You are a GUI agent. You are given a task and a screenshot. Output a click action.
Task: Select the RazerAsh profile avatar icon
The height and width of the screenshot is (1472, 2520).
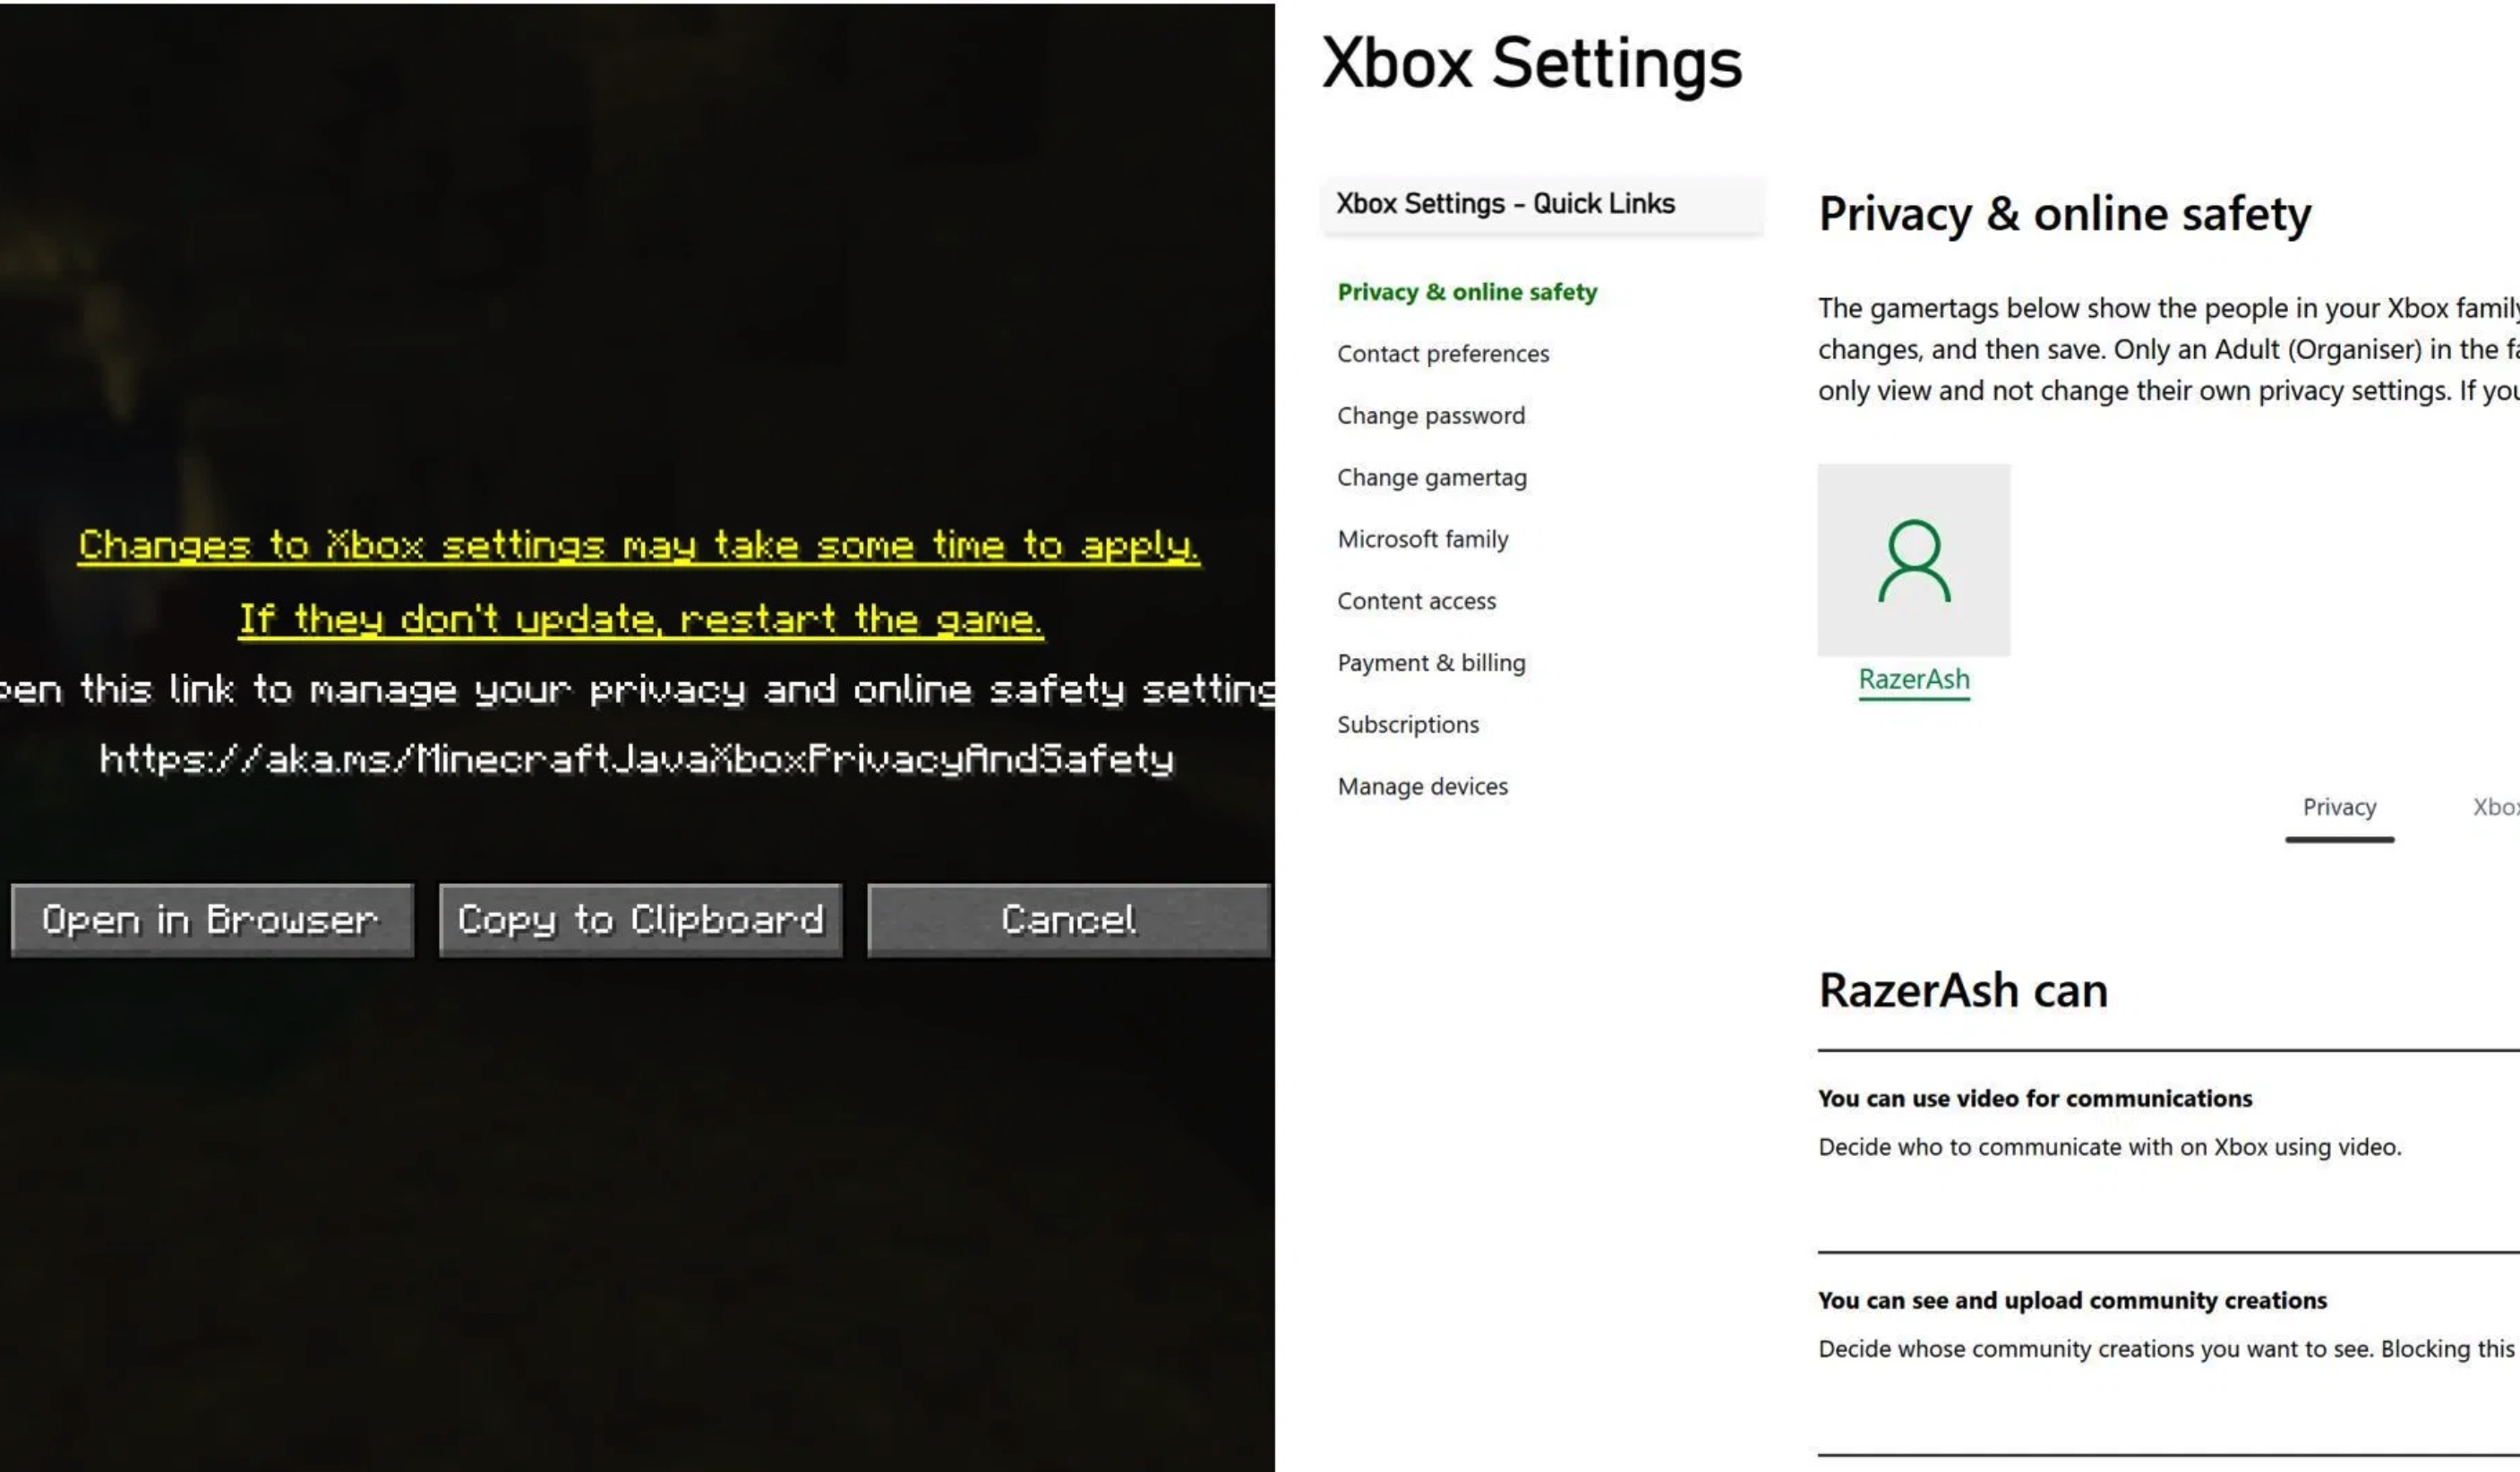1914,560
